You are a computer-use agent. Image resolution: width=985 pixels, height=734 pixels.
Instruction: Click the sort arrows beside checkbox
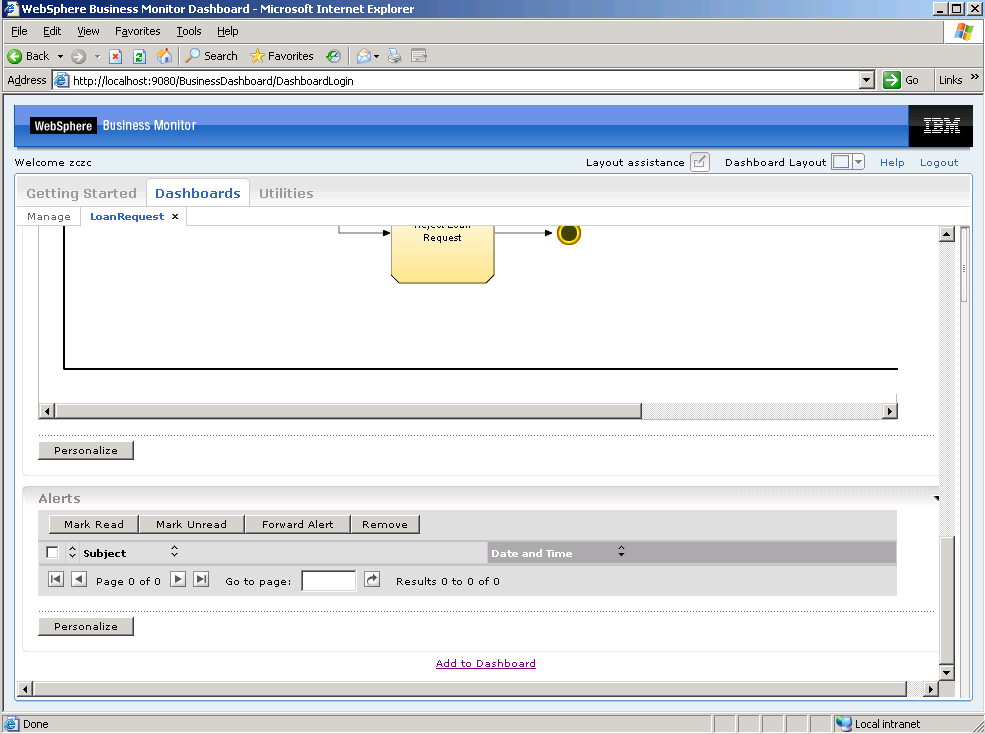tap(72, 552)
